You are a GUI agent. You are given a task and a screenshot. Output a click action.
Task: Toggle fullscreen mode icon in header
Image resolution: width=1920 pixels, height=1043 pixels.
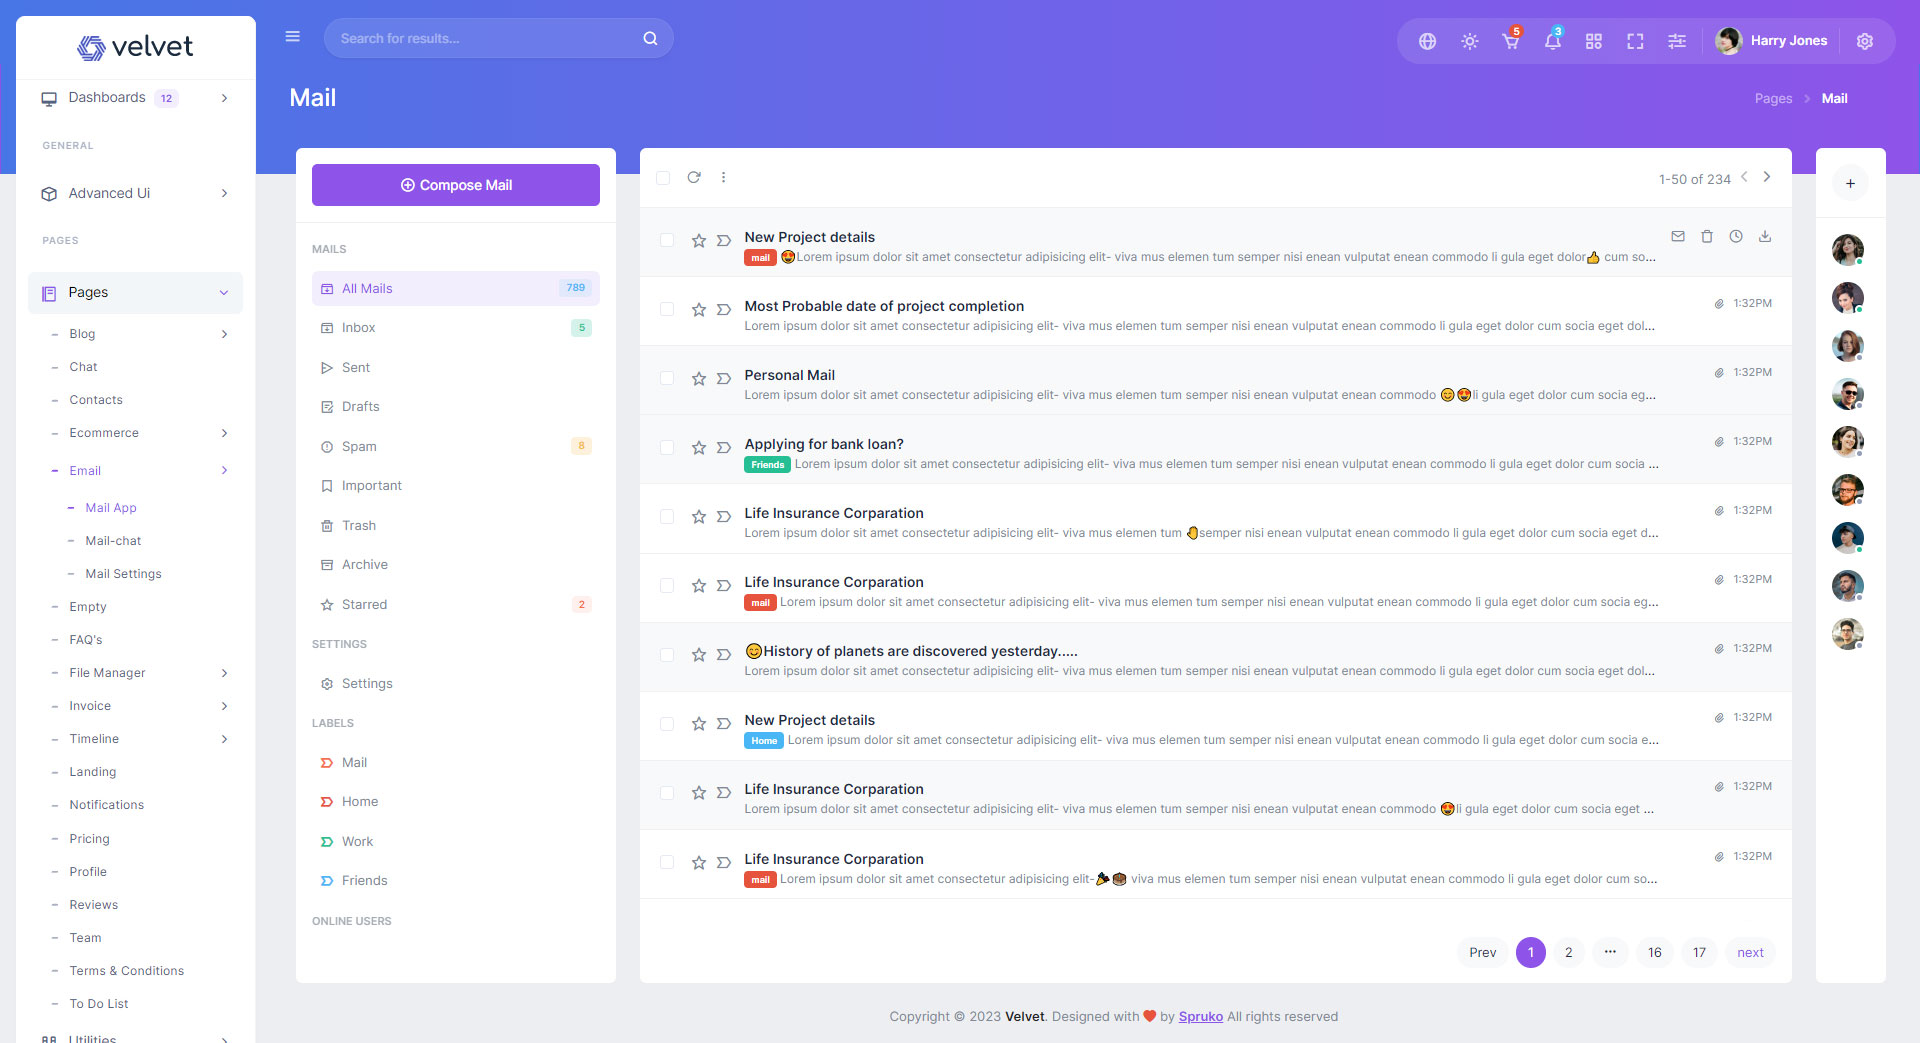(1635, 41)
